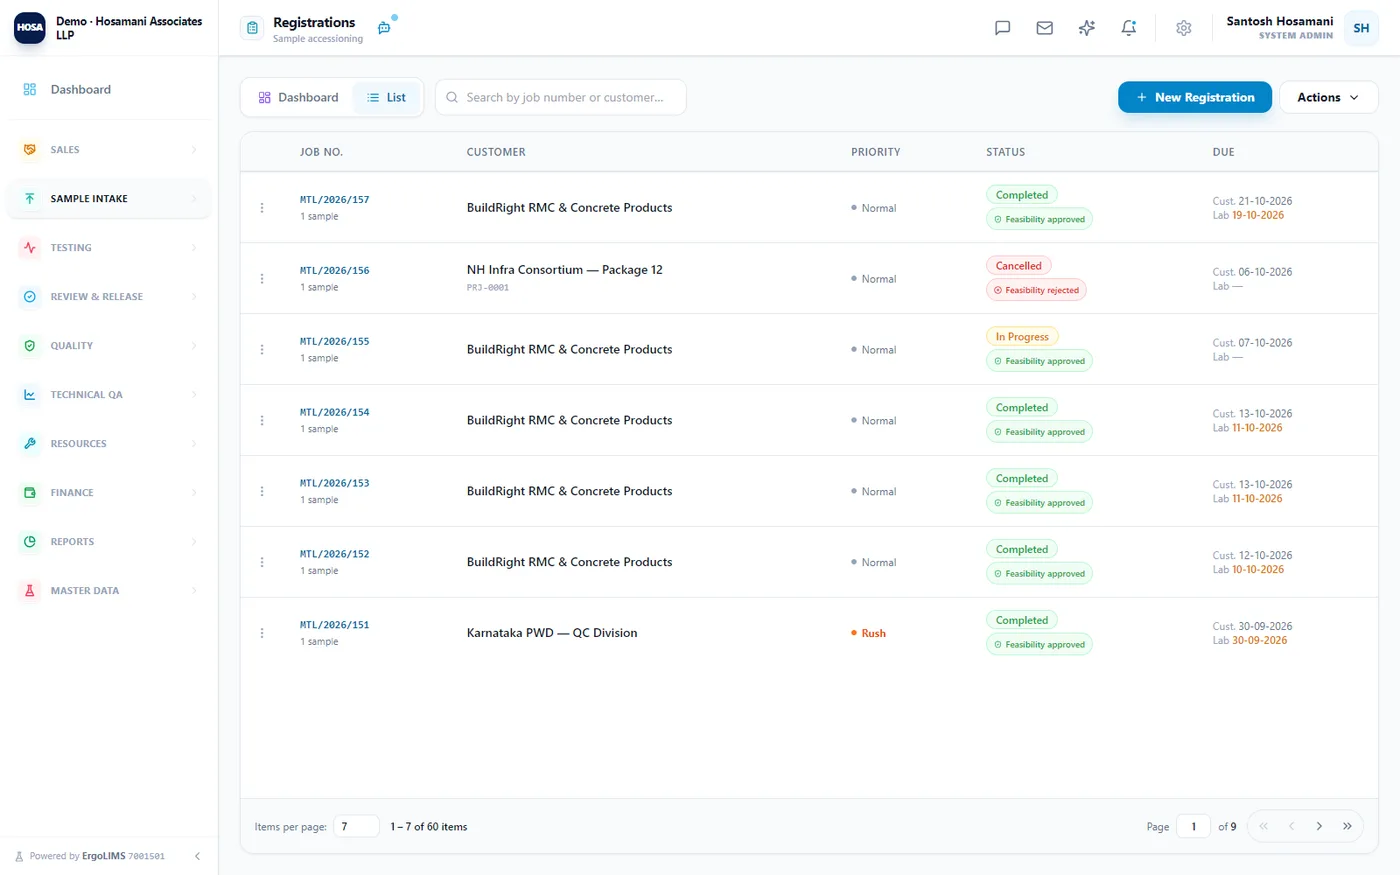Open job link MTL/2026/156

(x=335, y=271)
